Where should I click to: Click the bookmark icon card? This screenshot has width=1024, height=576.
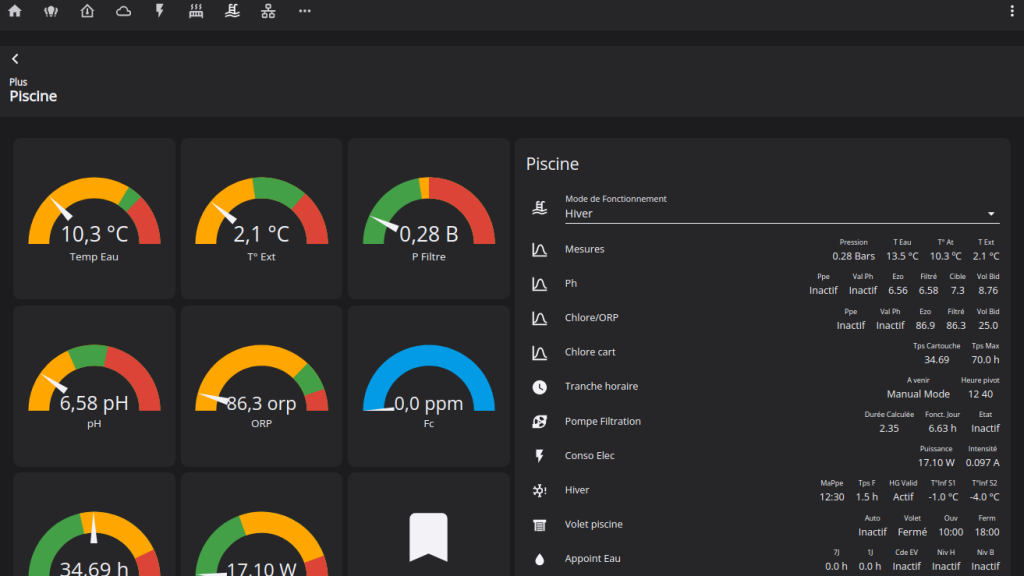(x=428, y=524)
